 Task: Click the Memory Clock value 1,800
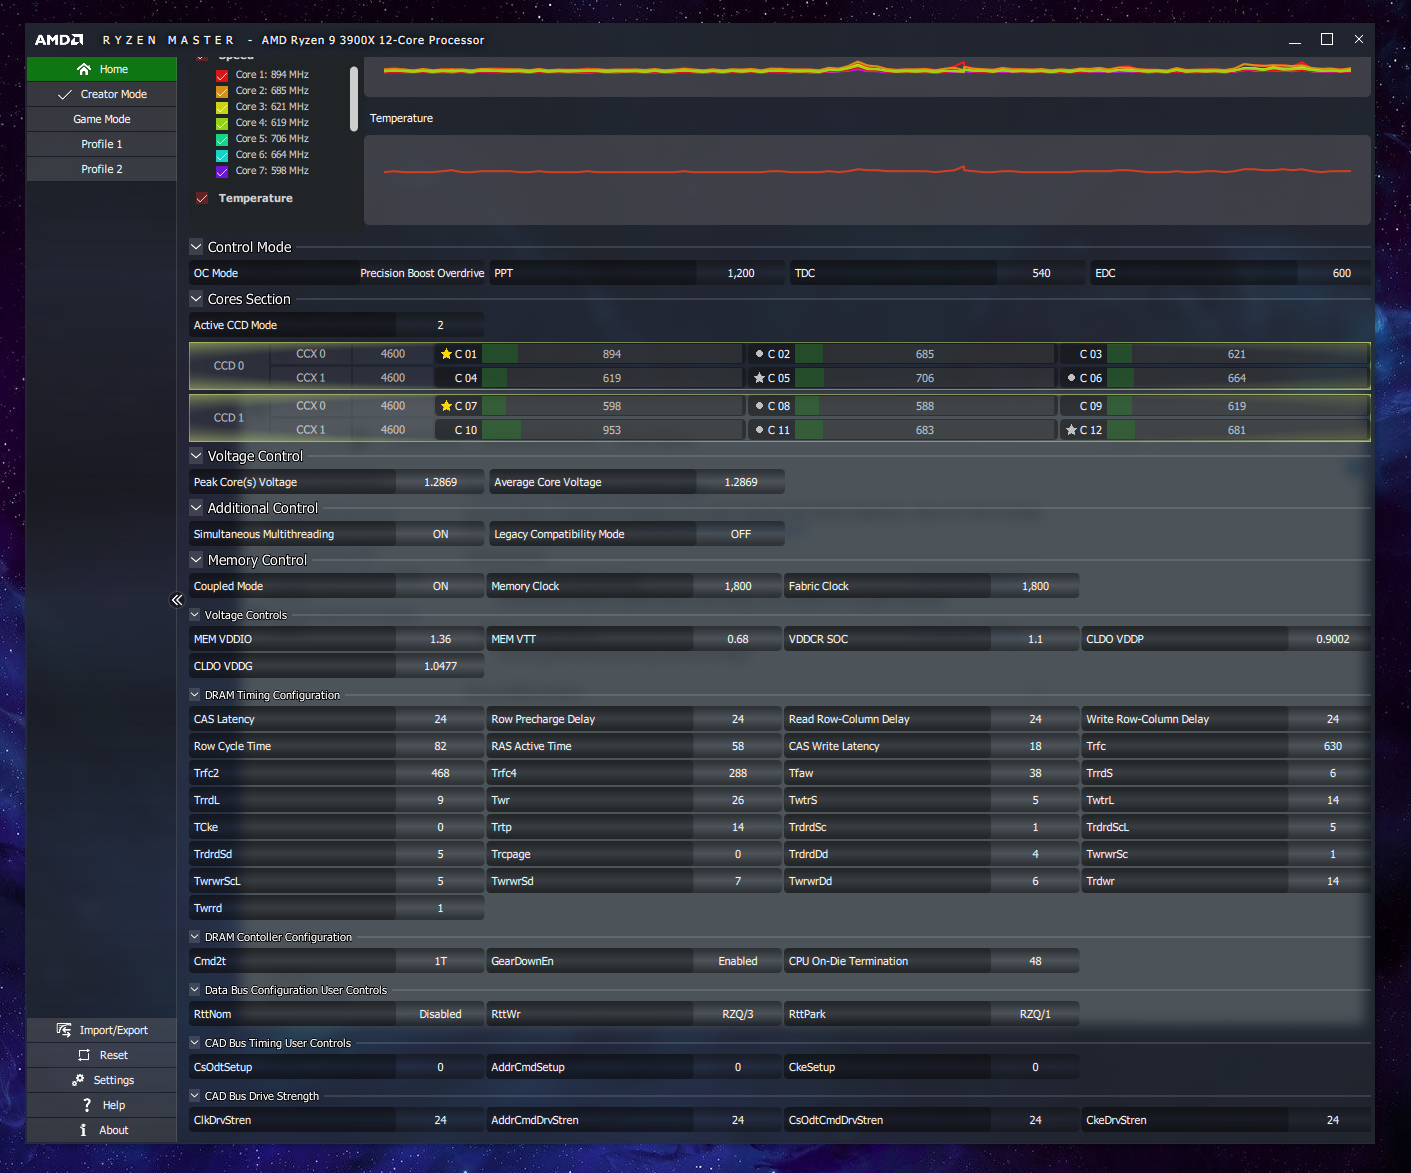[x=738, y=586]
